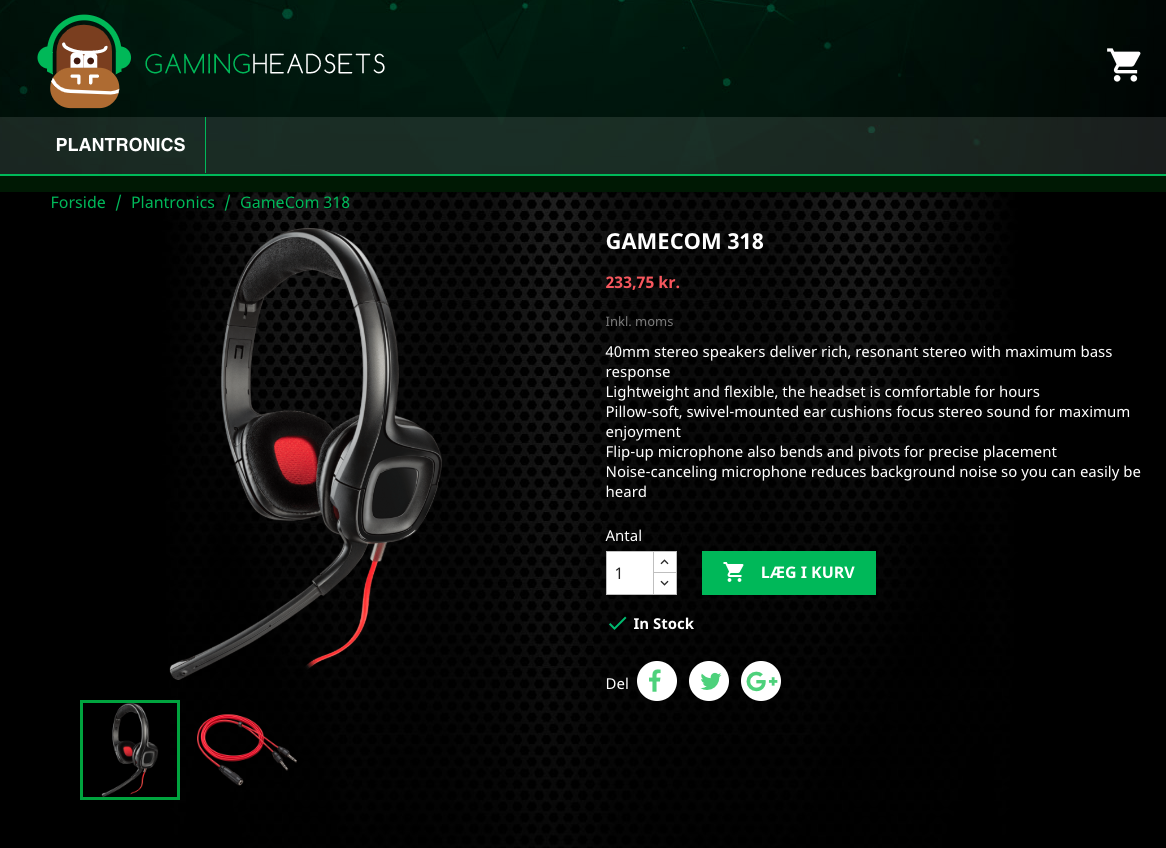Viewport: 1166px width, 848px height.
Task: Increase quantity with up arrow
Action: tap(665, 562)
